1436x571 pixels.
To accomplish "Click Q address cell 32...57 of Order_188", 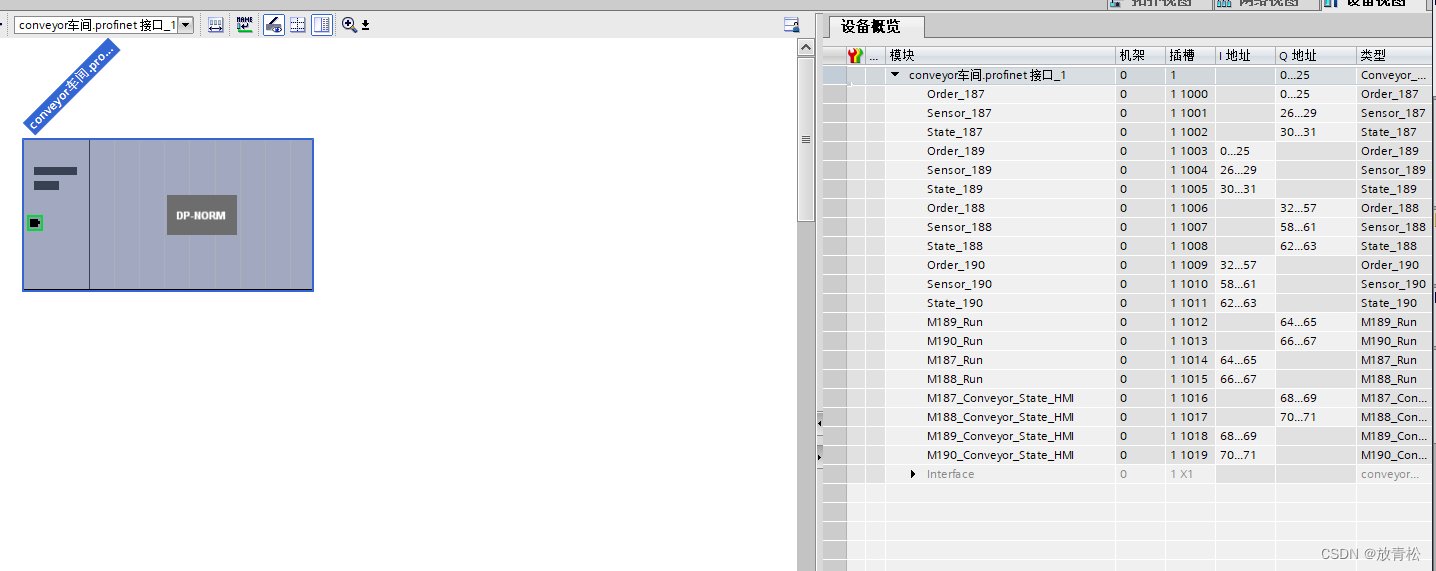I will 1315,208.
